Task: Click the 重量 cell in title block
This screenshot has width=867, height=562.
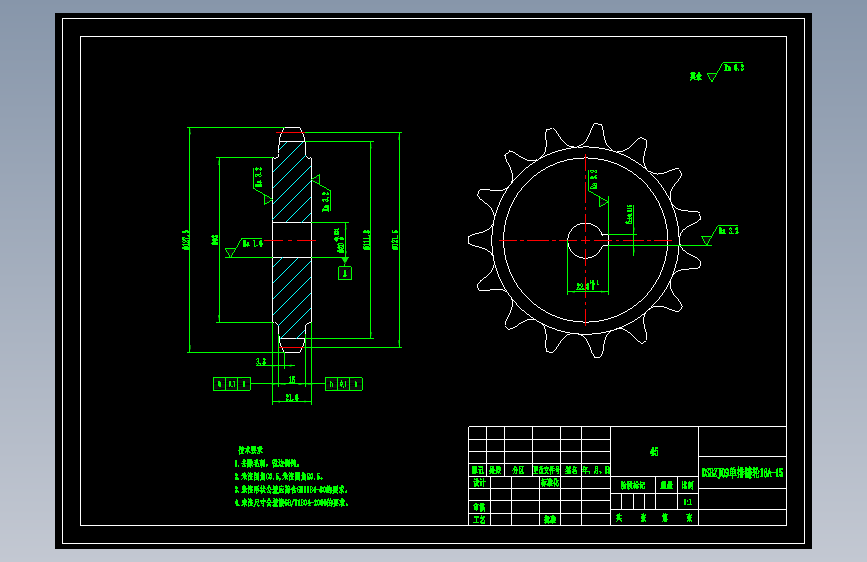Action: 666,485
